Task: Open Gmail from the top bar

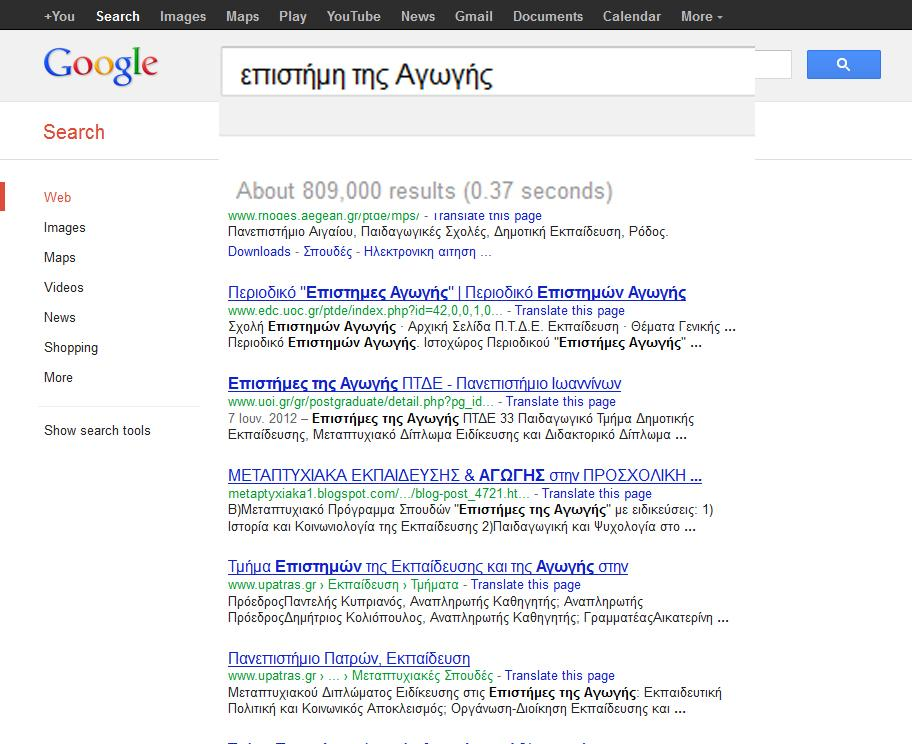Action: (473, 16)
